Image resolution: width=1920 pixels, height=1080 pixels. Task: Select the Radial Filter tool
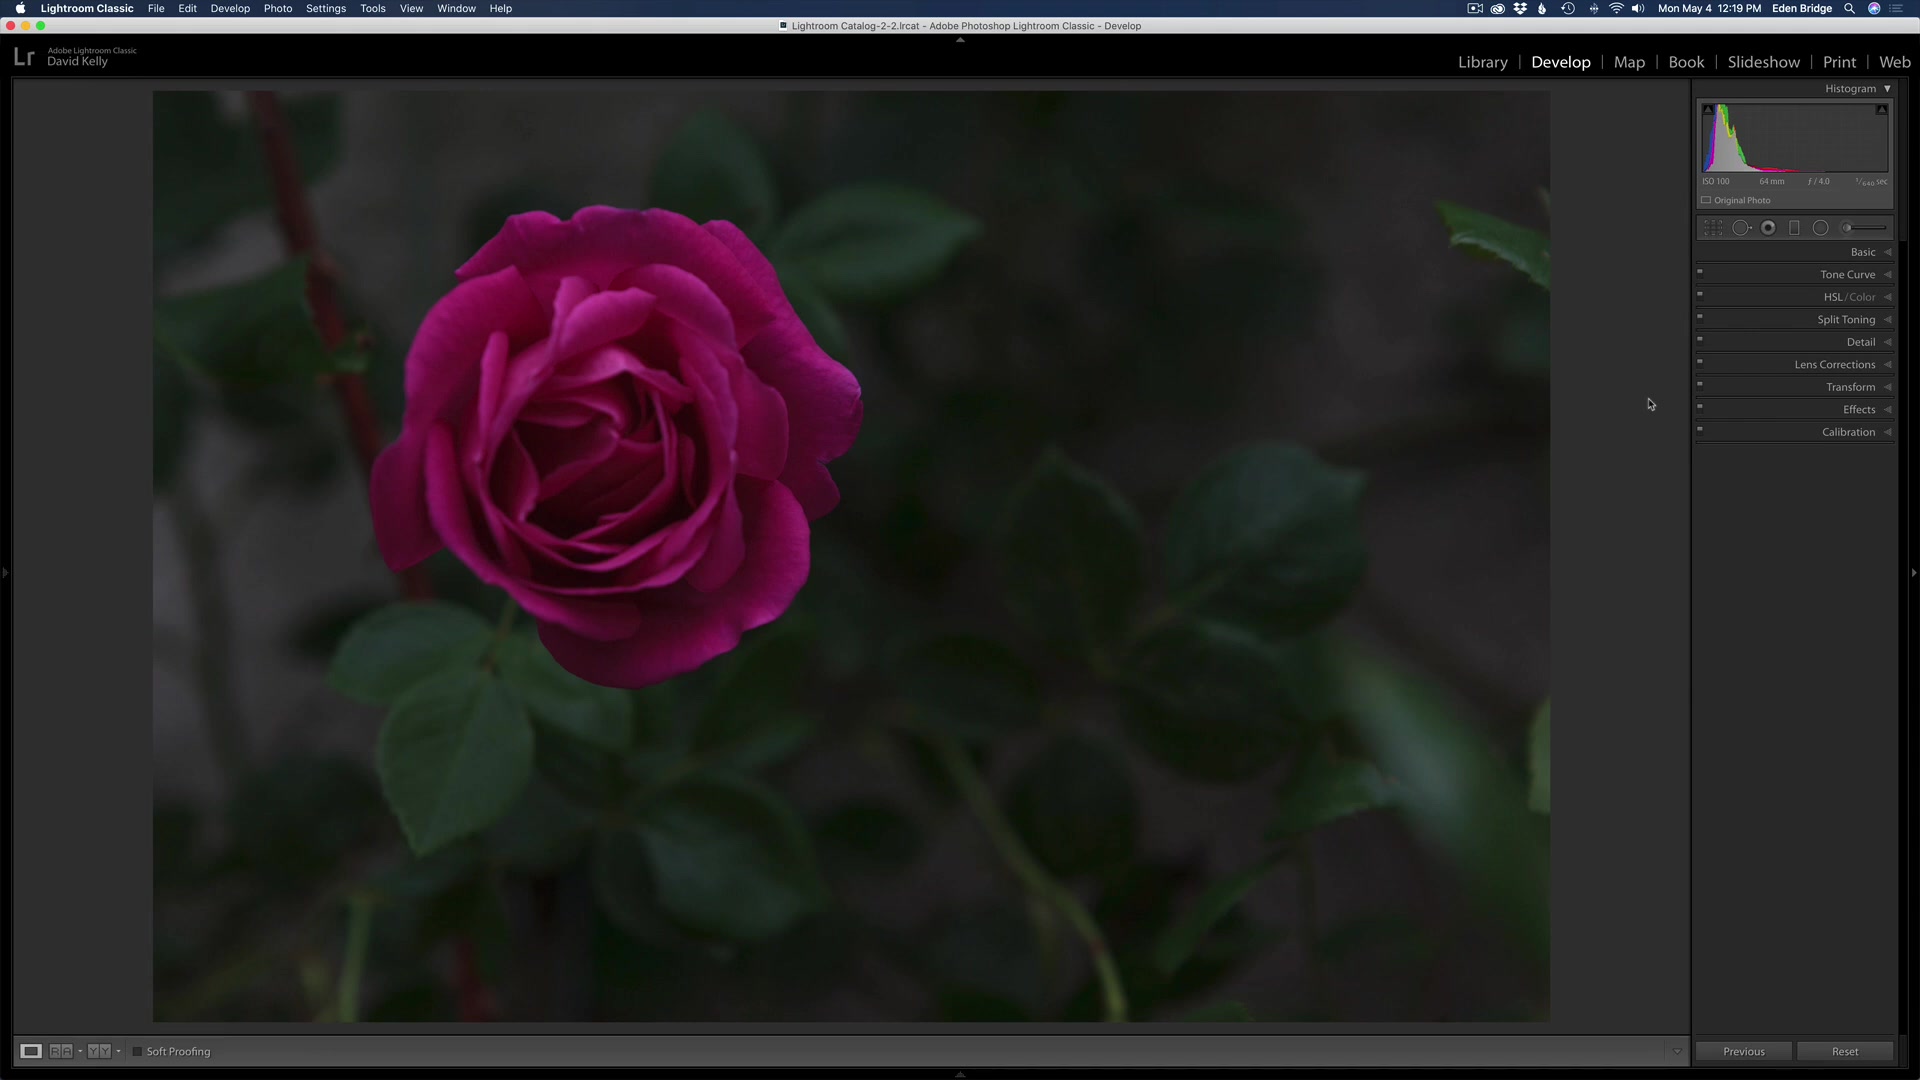1821,228
